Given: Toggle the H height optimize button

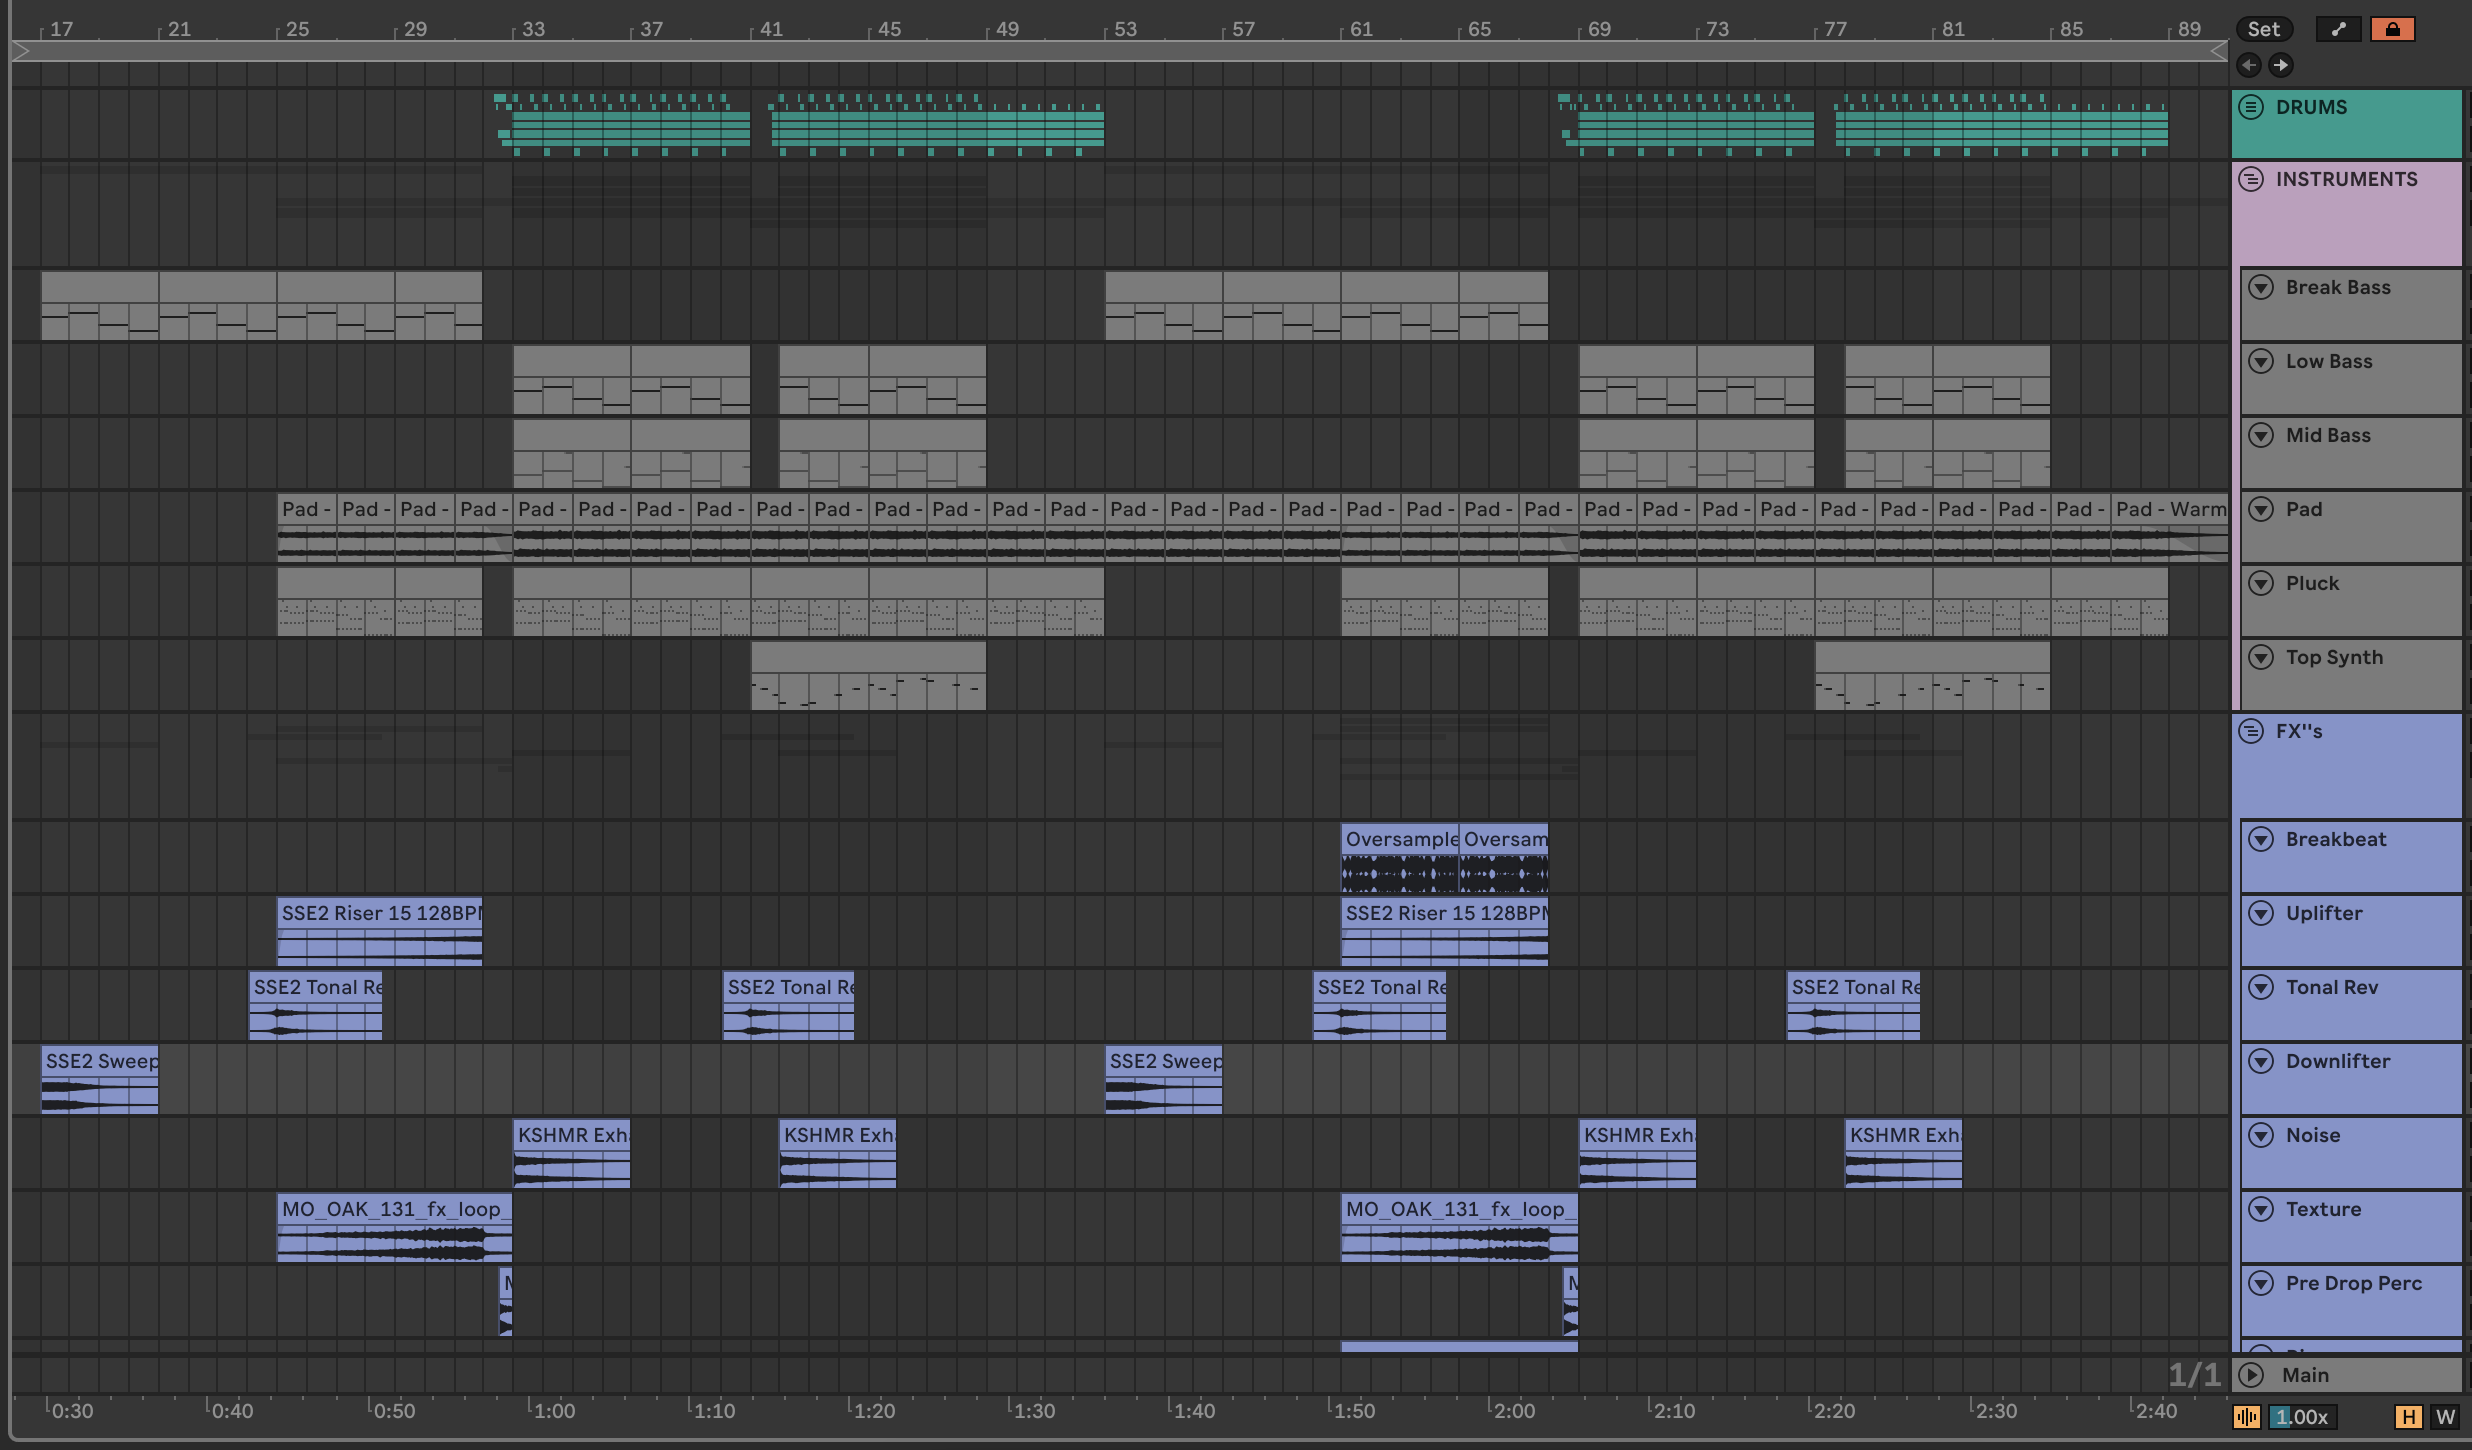Looking at the screenshot, I should point(2408,1417).
